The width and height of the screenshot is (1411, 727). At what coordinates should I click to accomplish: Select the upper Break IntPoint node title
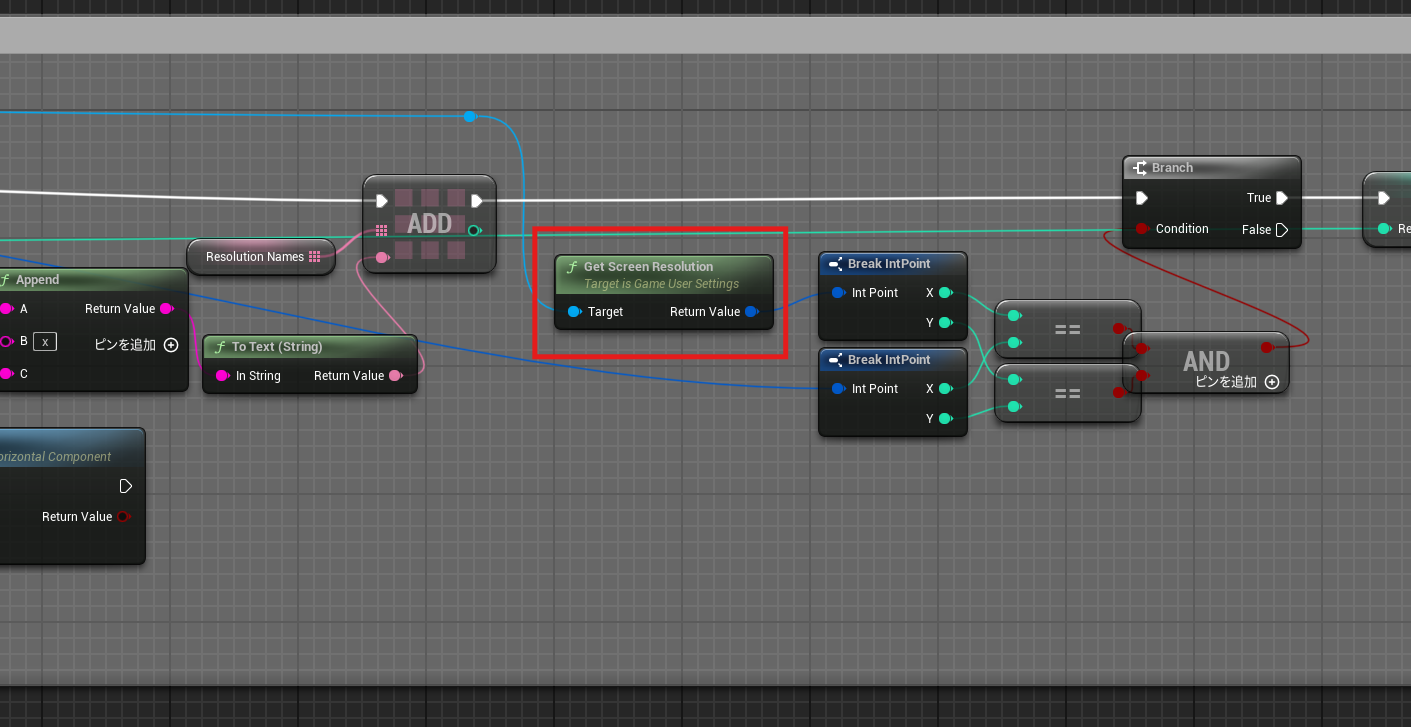click(889, 264)
